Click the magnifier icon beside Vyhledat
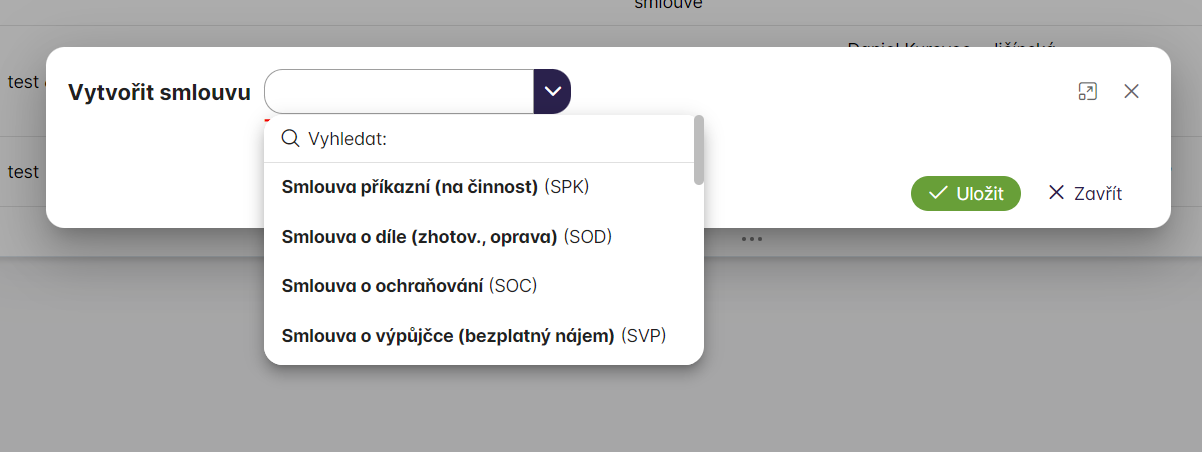This screenshot has width=1202, height=452. [291, 139]
